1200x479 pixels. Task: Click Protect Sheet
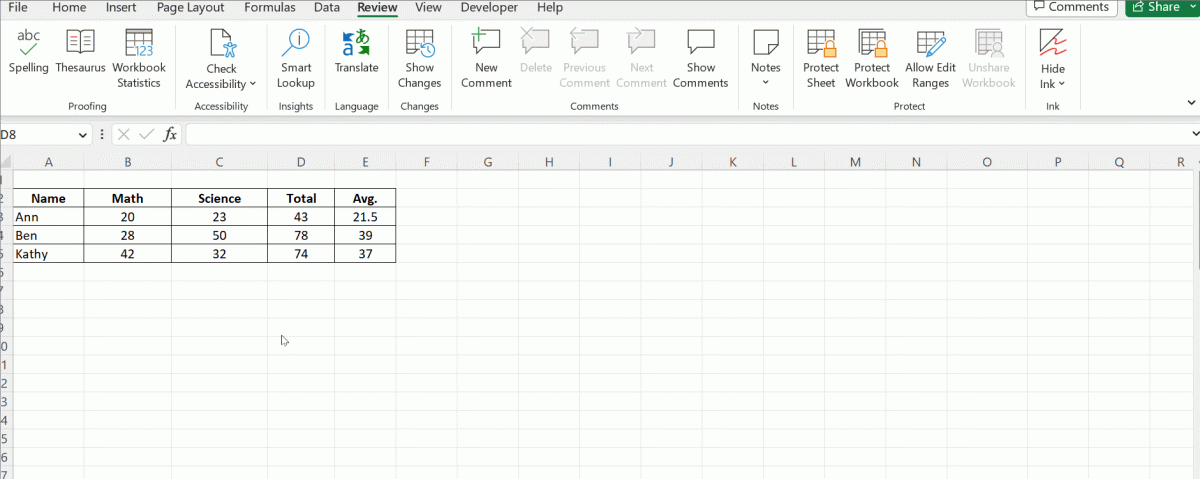(x=821, y=58)
